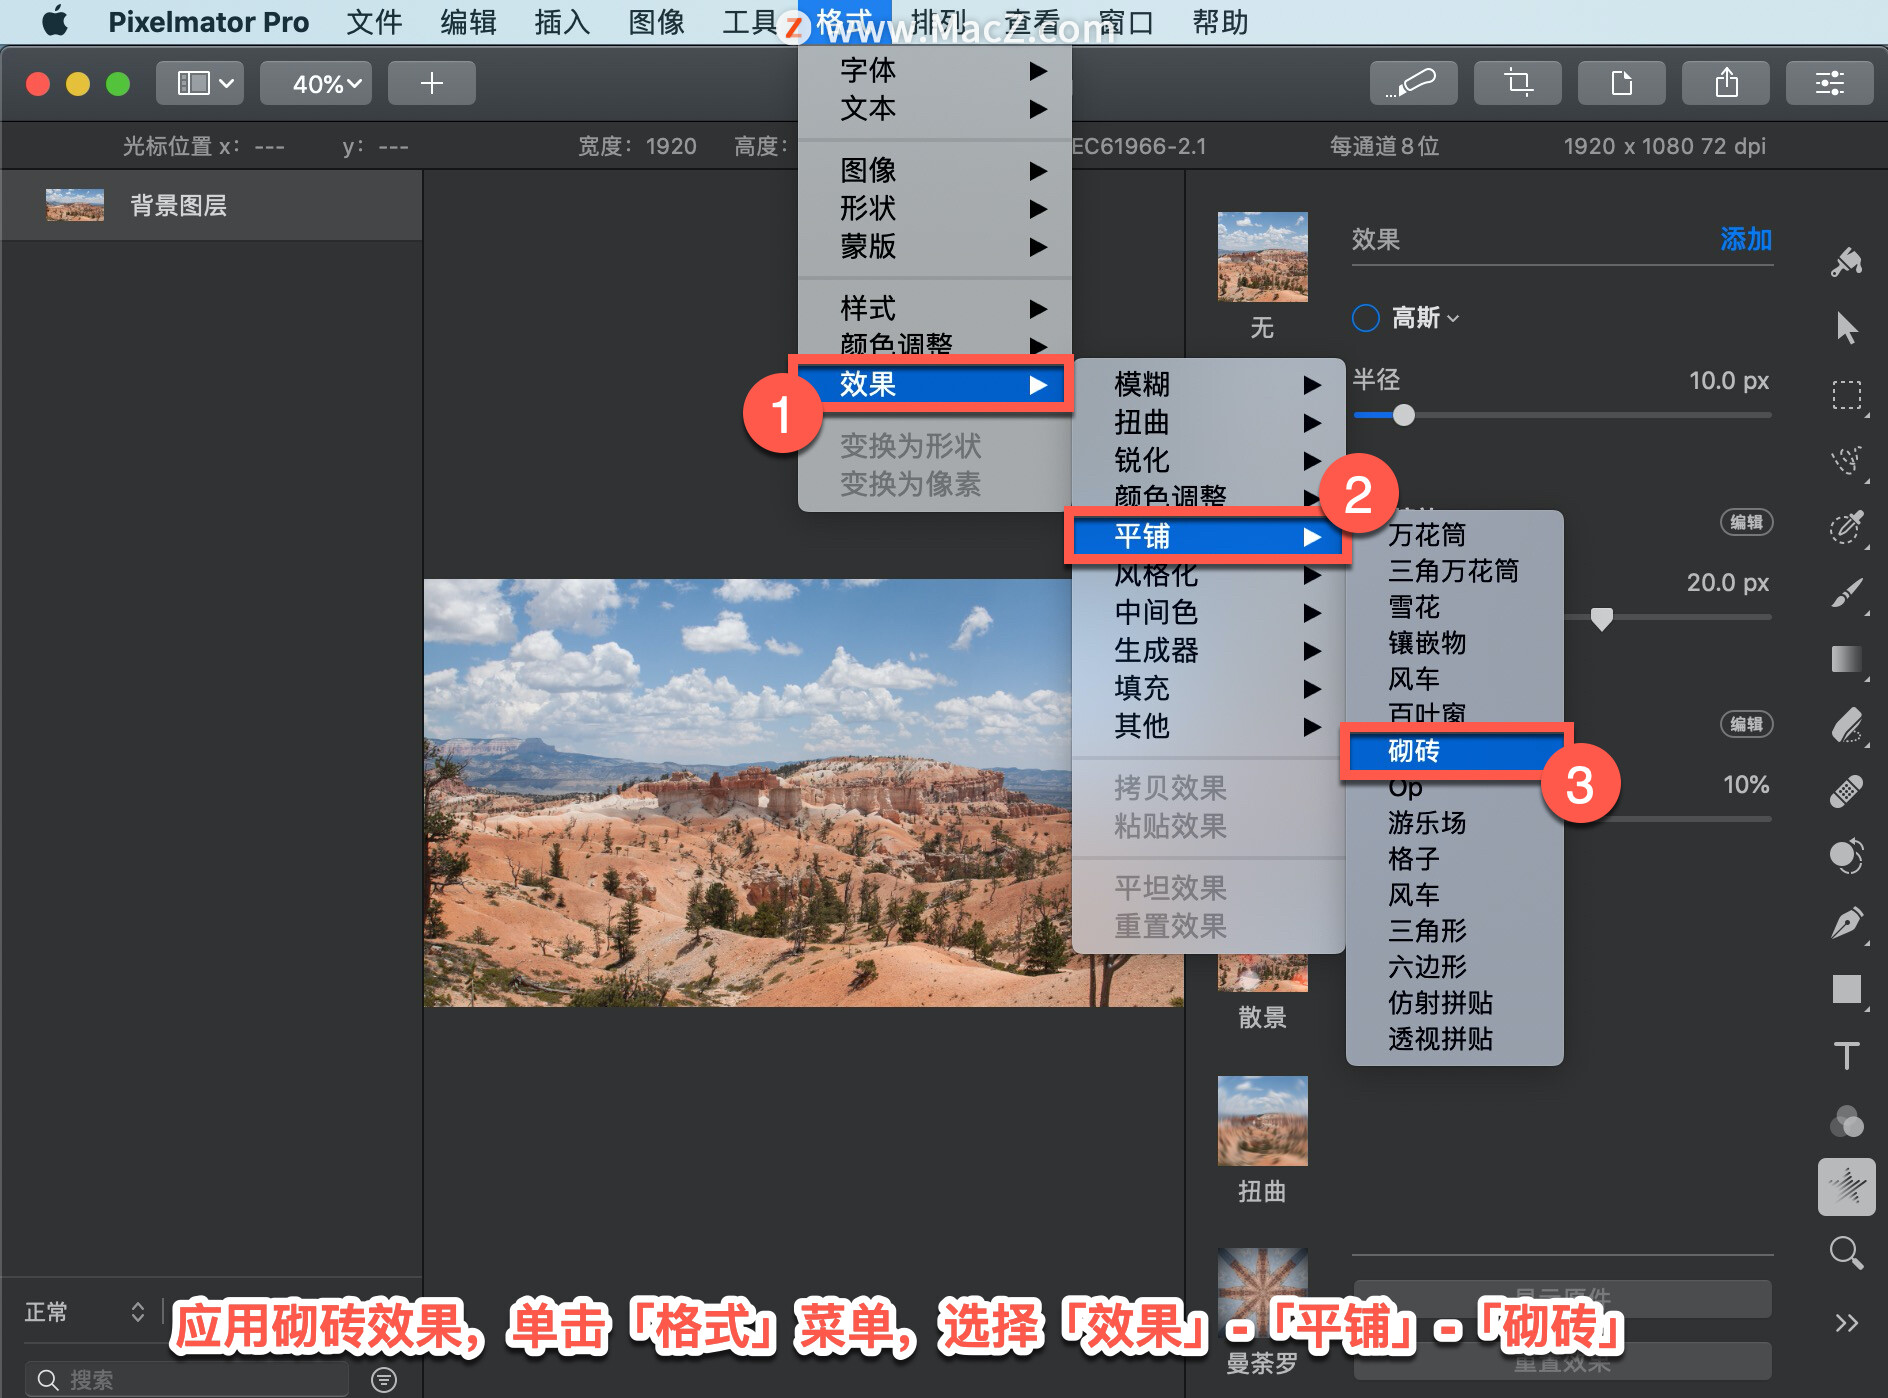Select the active Effects tool icon
Viewport: 1888px width, 1398px height.
pyautogui.click(x=1846, y=1187)
